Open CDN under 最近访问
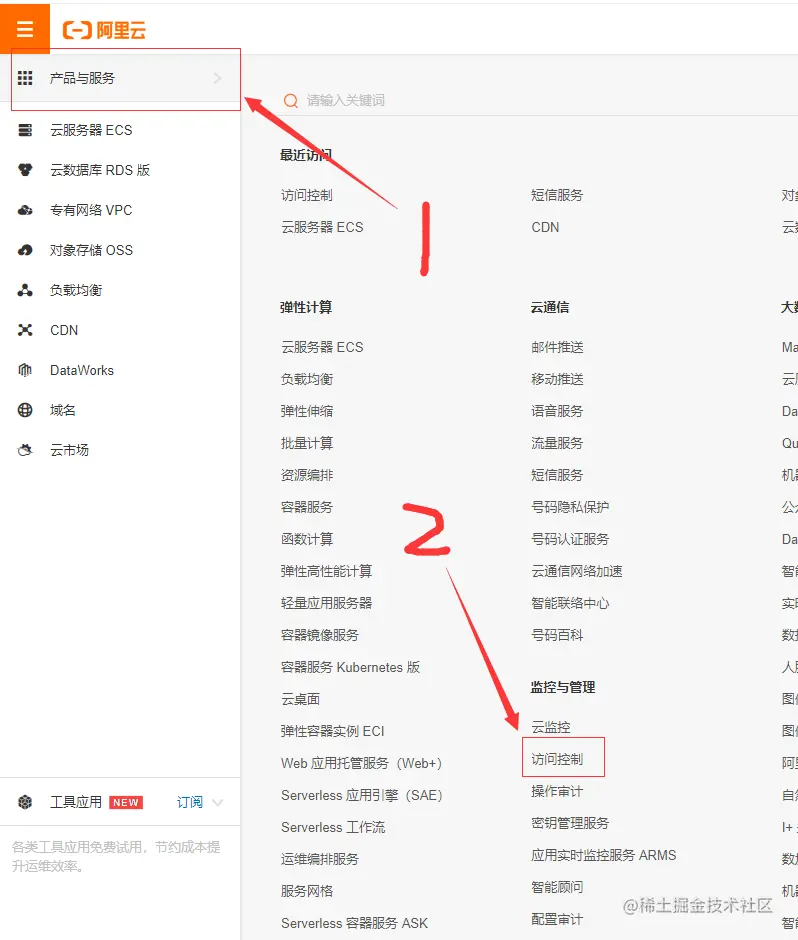 545,227
